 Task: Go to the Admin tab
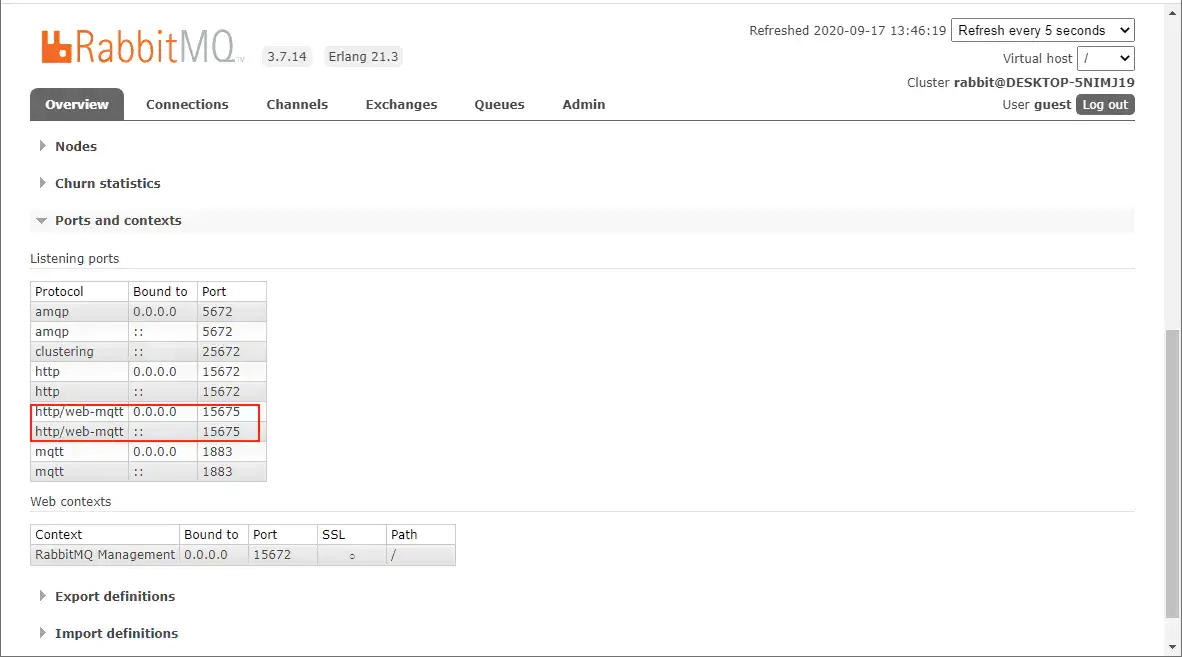click(583, 105)
